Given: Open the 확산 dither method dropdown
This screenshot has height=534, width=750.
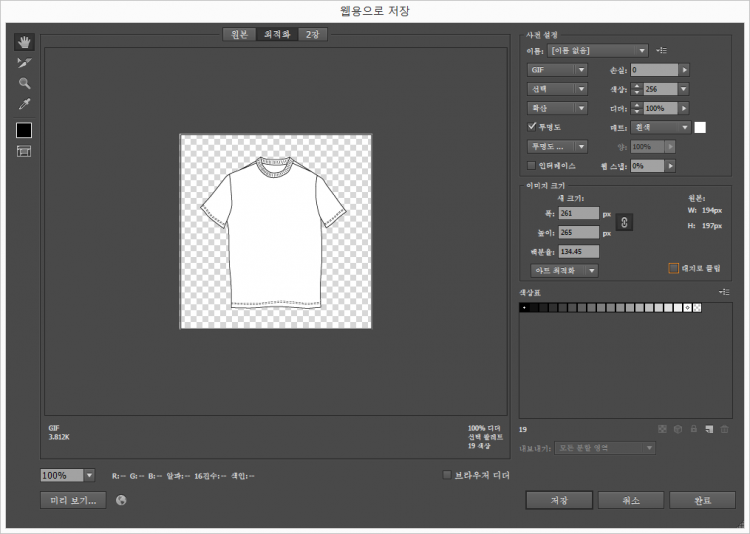Looking at the screenshot, I should (x=557, y=108).
